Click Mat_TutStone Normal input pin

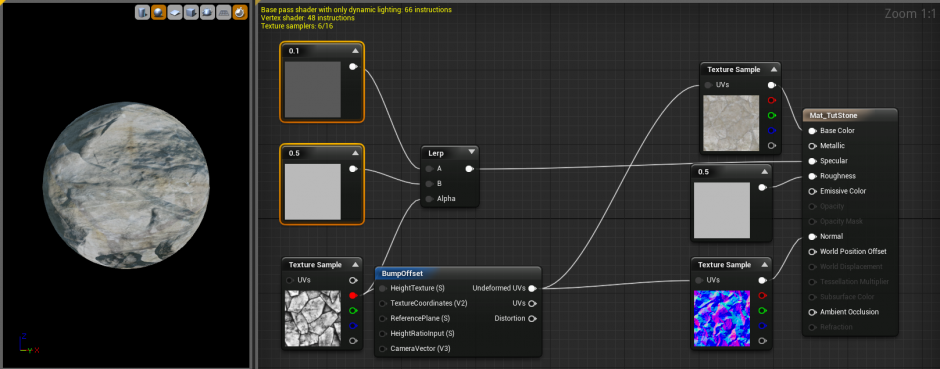tap(812, 237)
